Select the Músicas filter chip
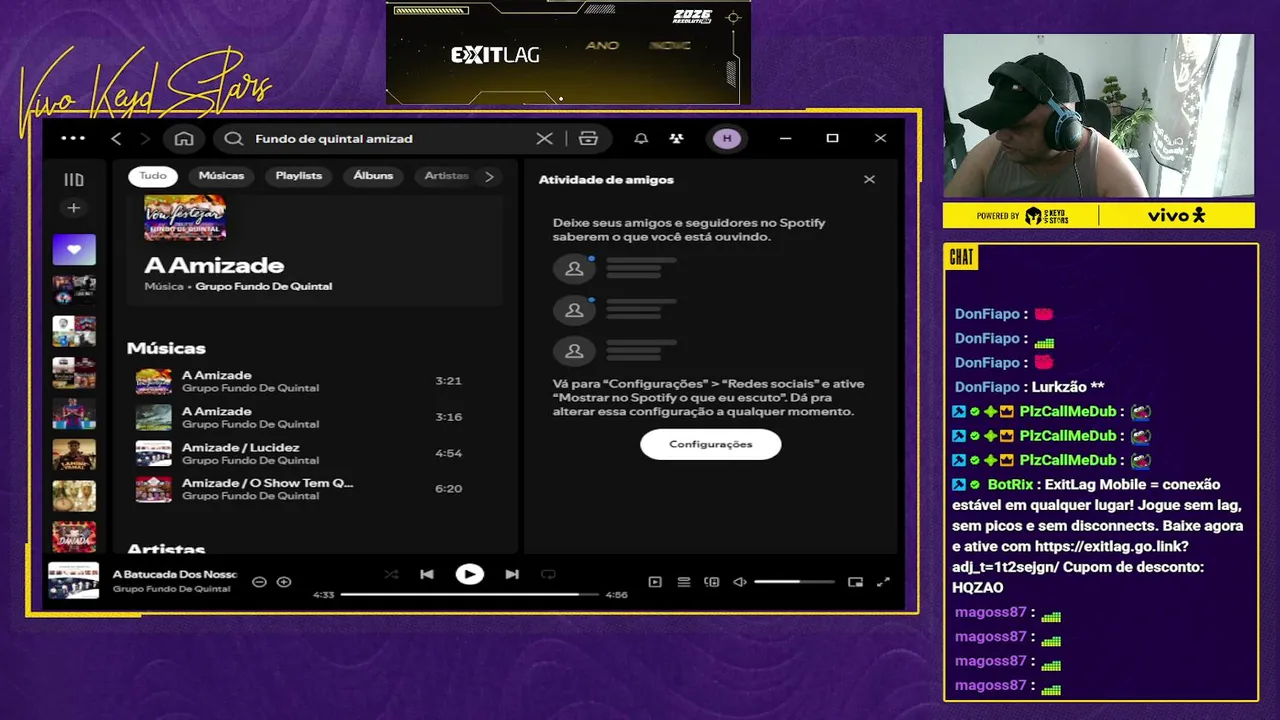This screenshot has height=720, width=1280. pos(221,176)
